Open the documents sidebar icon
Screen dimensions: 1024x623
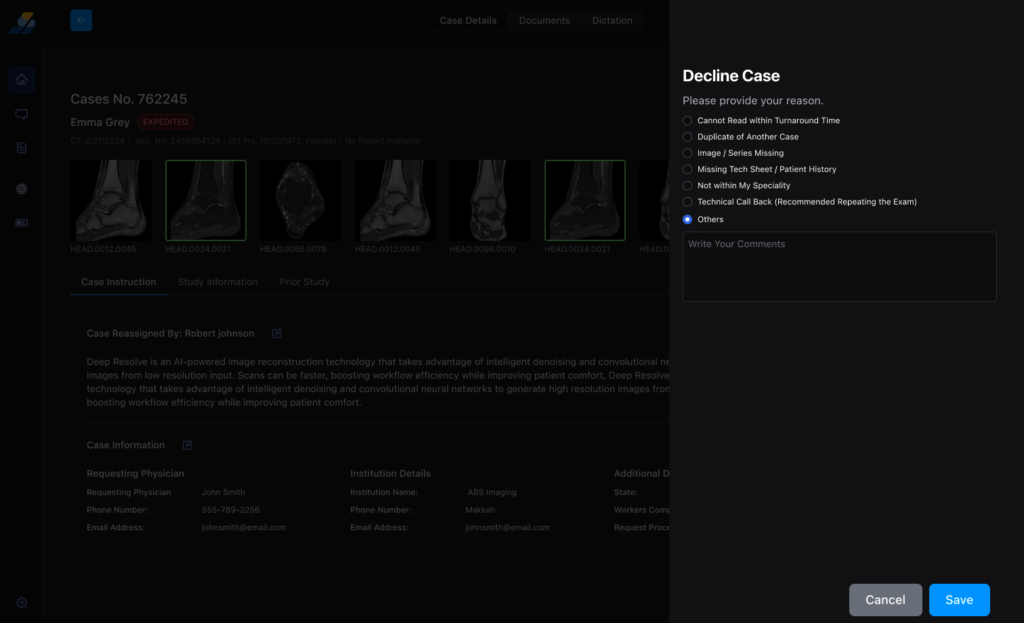21,148
